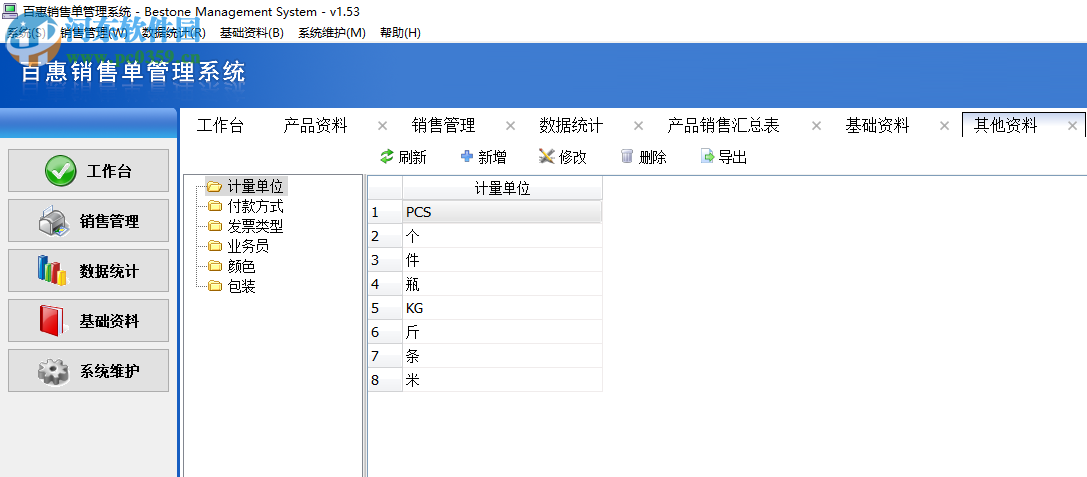The width and height of the screenshot is (1087, 477).
Task: Click the folder icon beside 包装
Action: [x=215, y=286]
